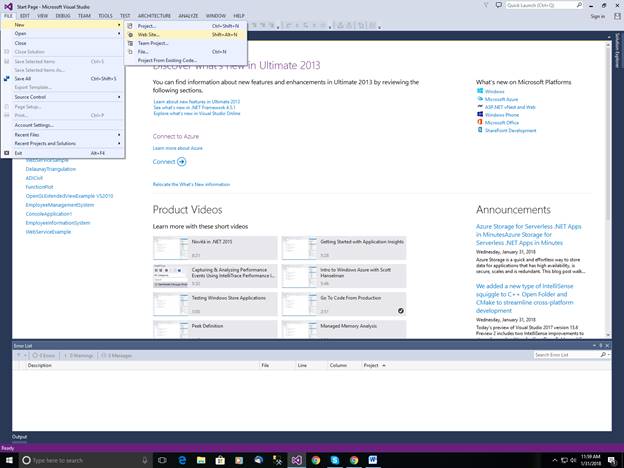
Task: Click the Save All icon in File menu
Action: (x=7, y=78)
